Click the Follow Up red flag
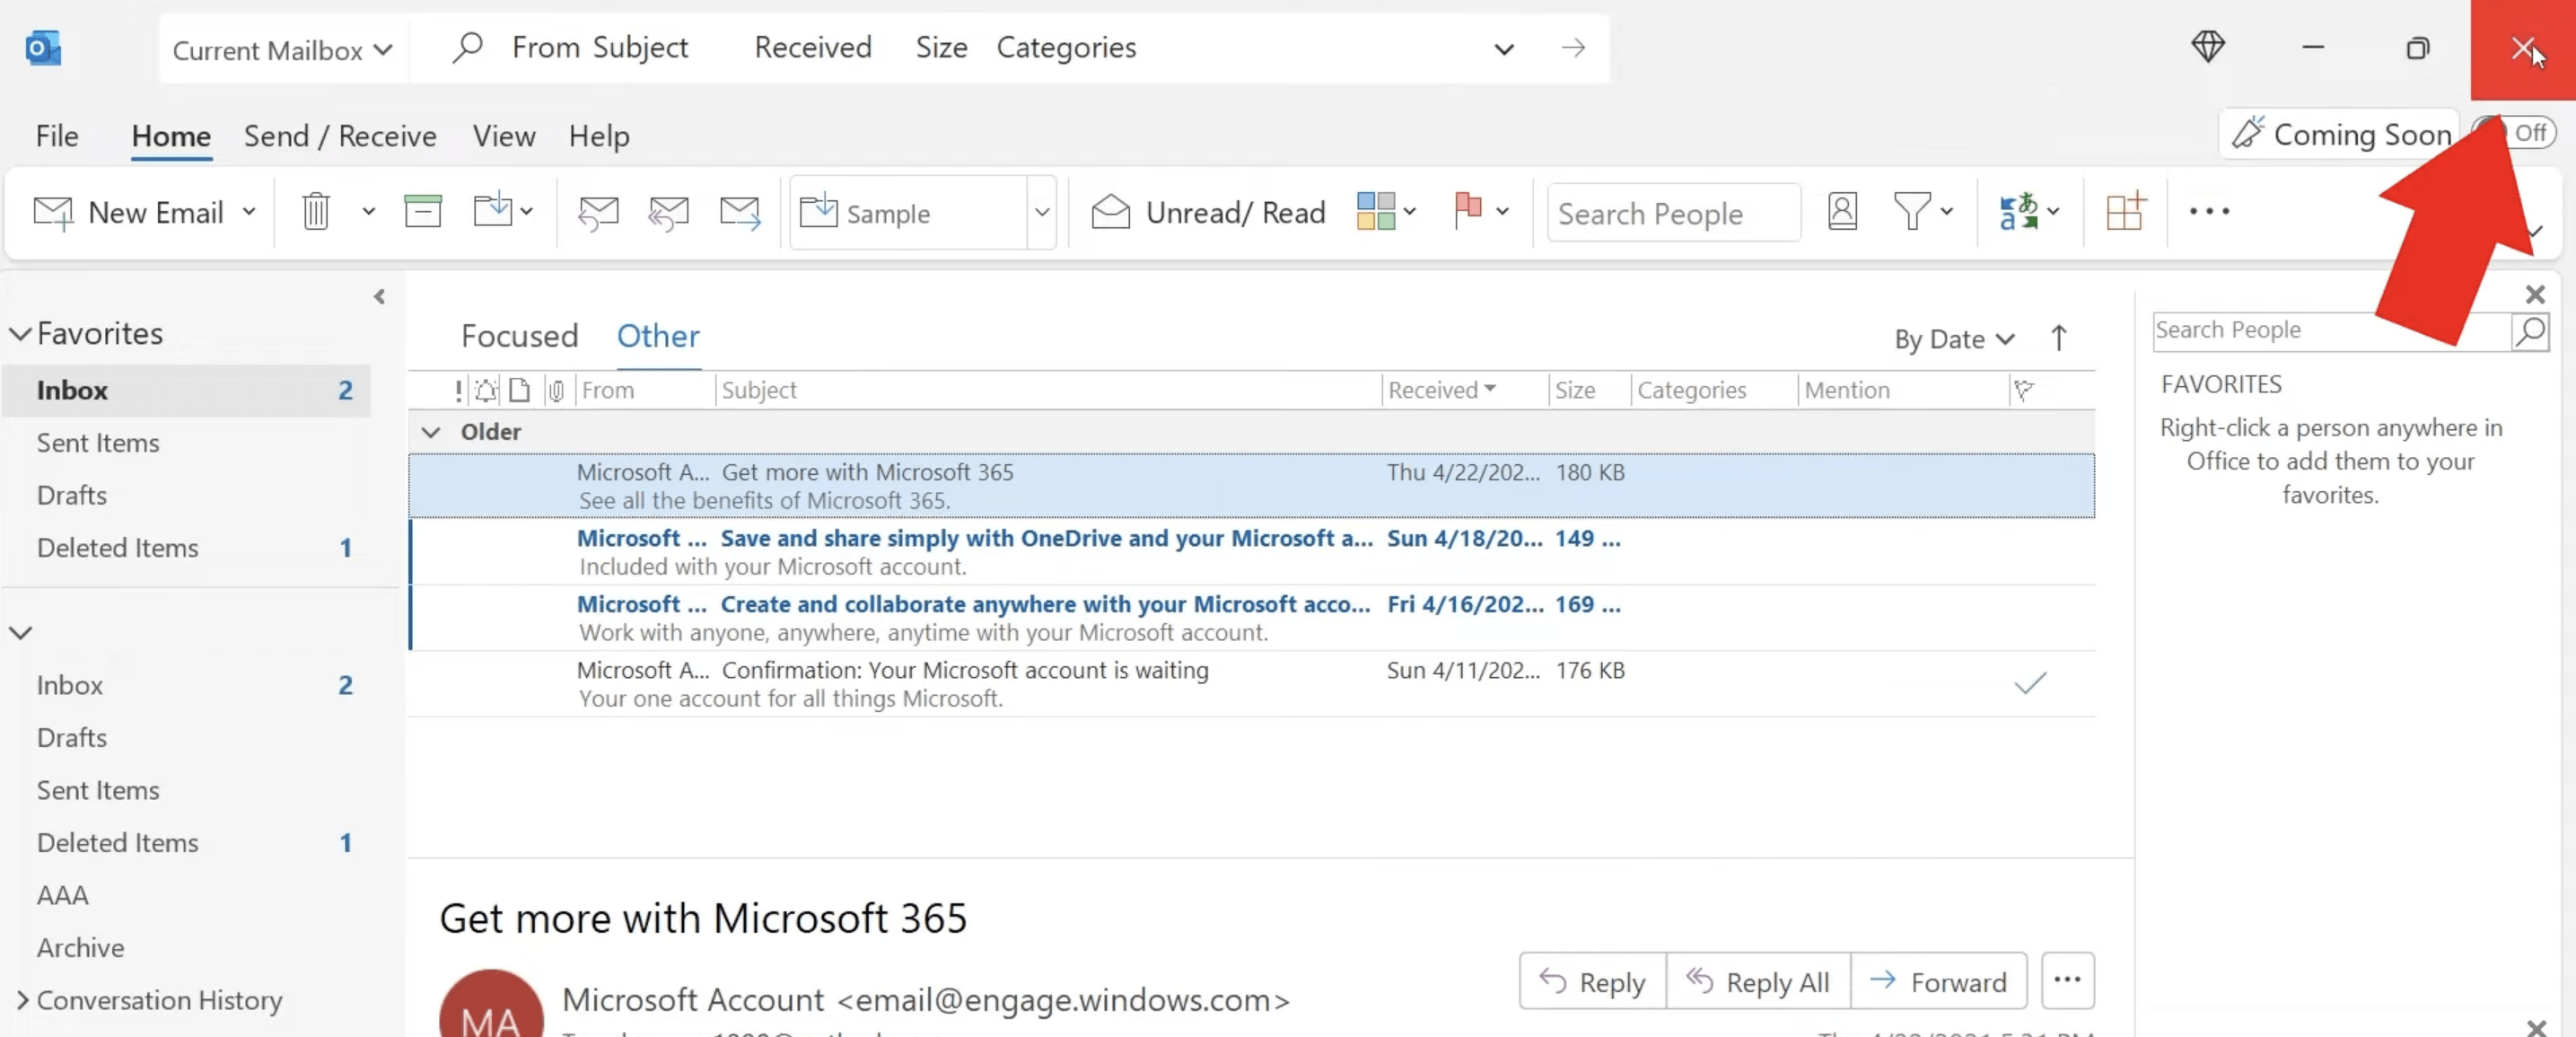The height and width of the screenshot is (1037, 2576). (1468, 211)
